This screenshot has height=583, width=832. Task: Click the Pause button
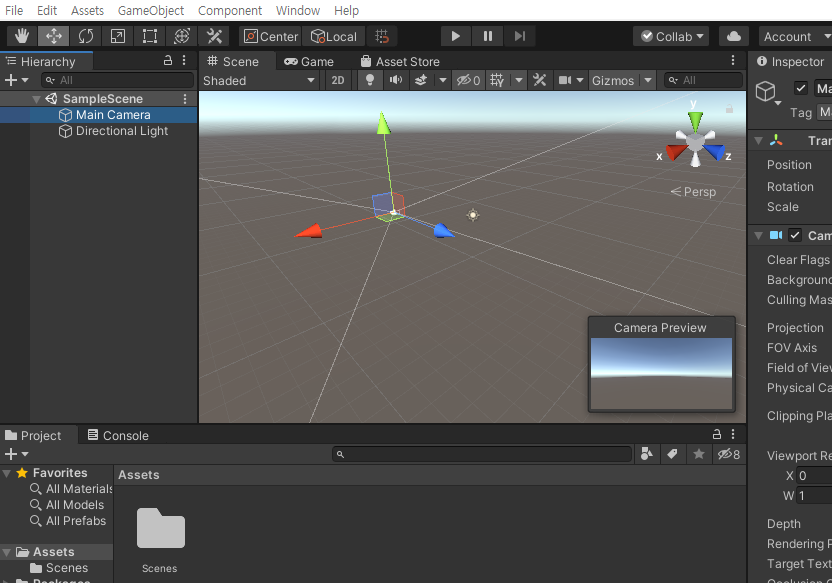point(488,37)
